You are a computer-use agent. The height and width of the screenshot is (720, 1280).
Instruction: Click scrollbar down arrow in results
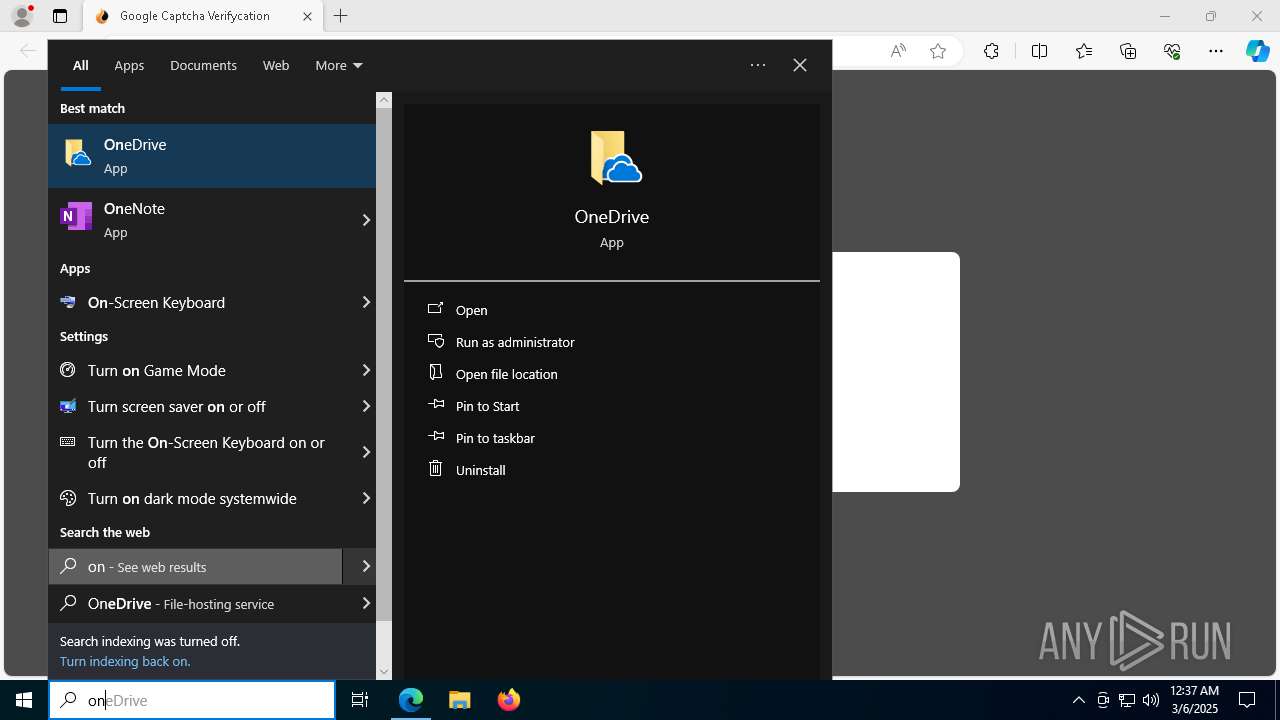(x=384, y=672)
